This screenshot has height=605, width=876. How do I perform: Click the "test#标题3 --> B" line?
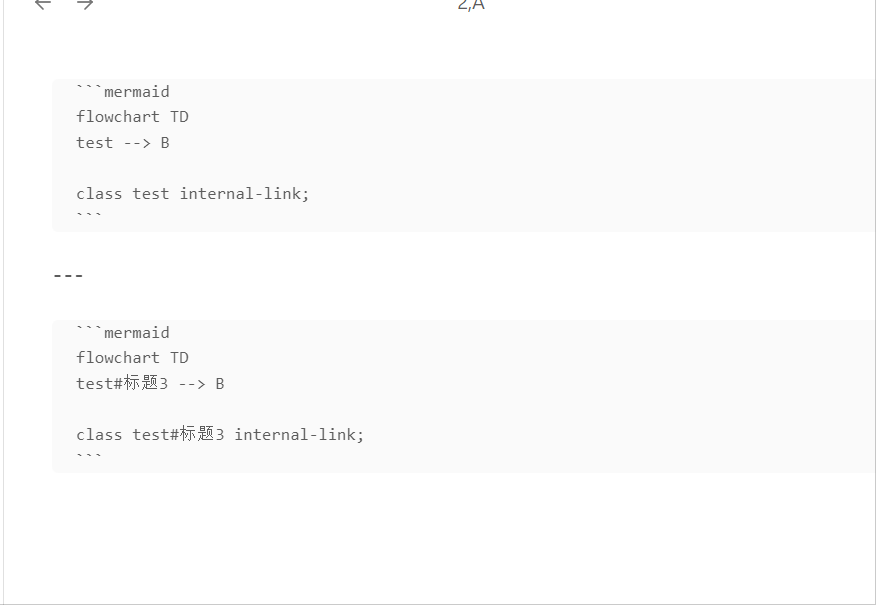[x=150, y=384]
